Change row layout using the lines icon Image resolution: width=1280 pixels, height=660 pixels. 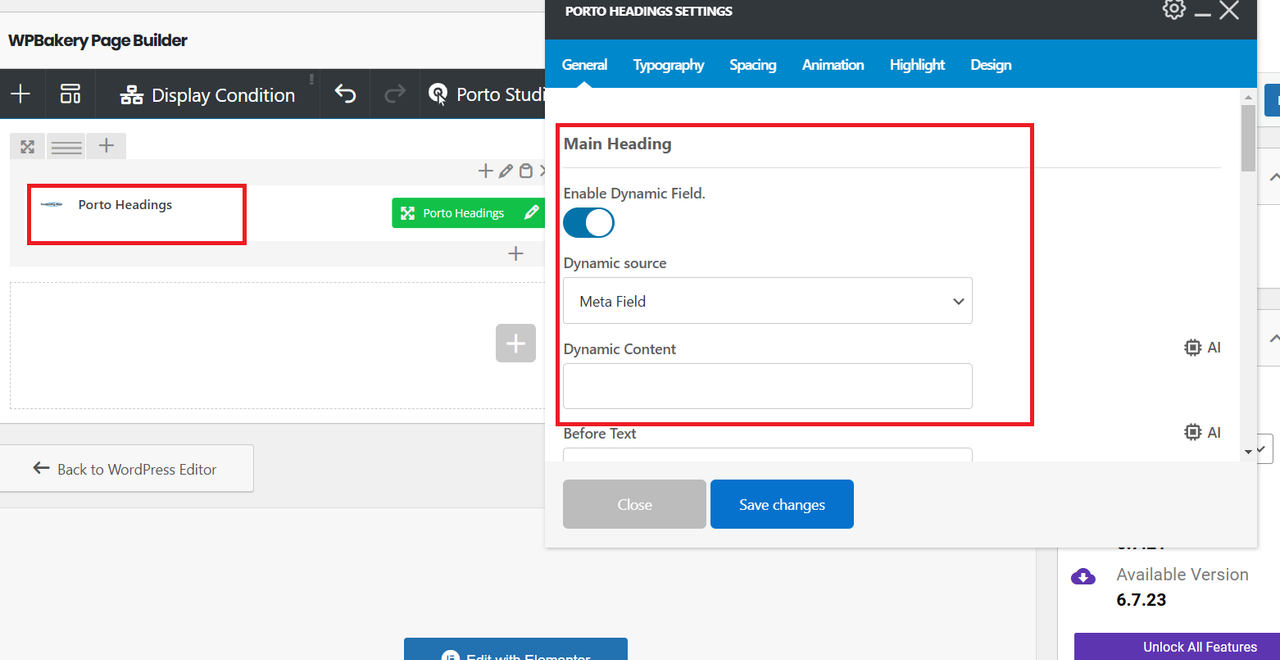pos(67,146)
